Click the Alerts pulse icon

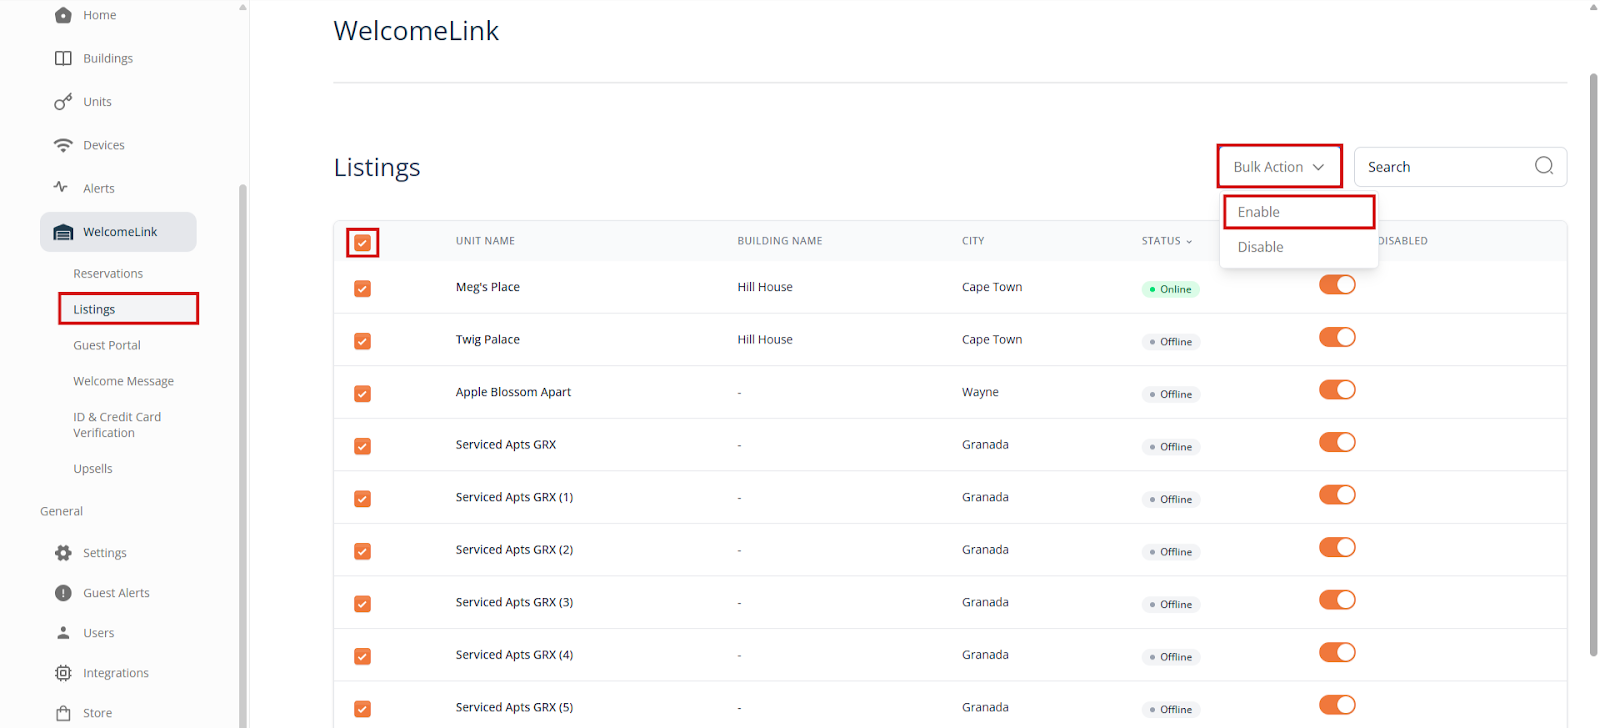pyautogui.click(x=61, y=187)
